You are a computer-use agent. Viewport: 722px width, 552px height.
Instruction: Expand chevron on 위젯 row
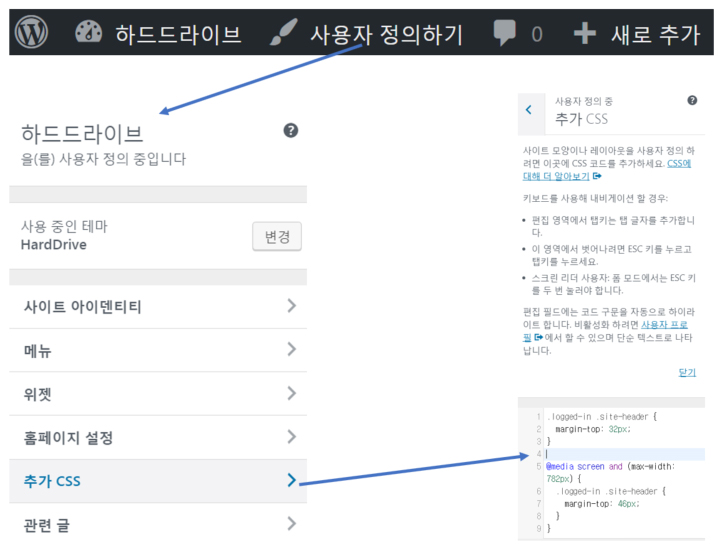coord(291,393)
